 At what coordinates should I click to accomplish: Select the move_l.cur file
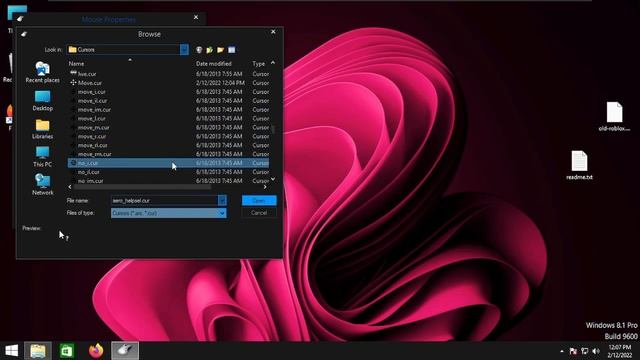coord(91,119)
